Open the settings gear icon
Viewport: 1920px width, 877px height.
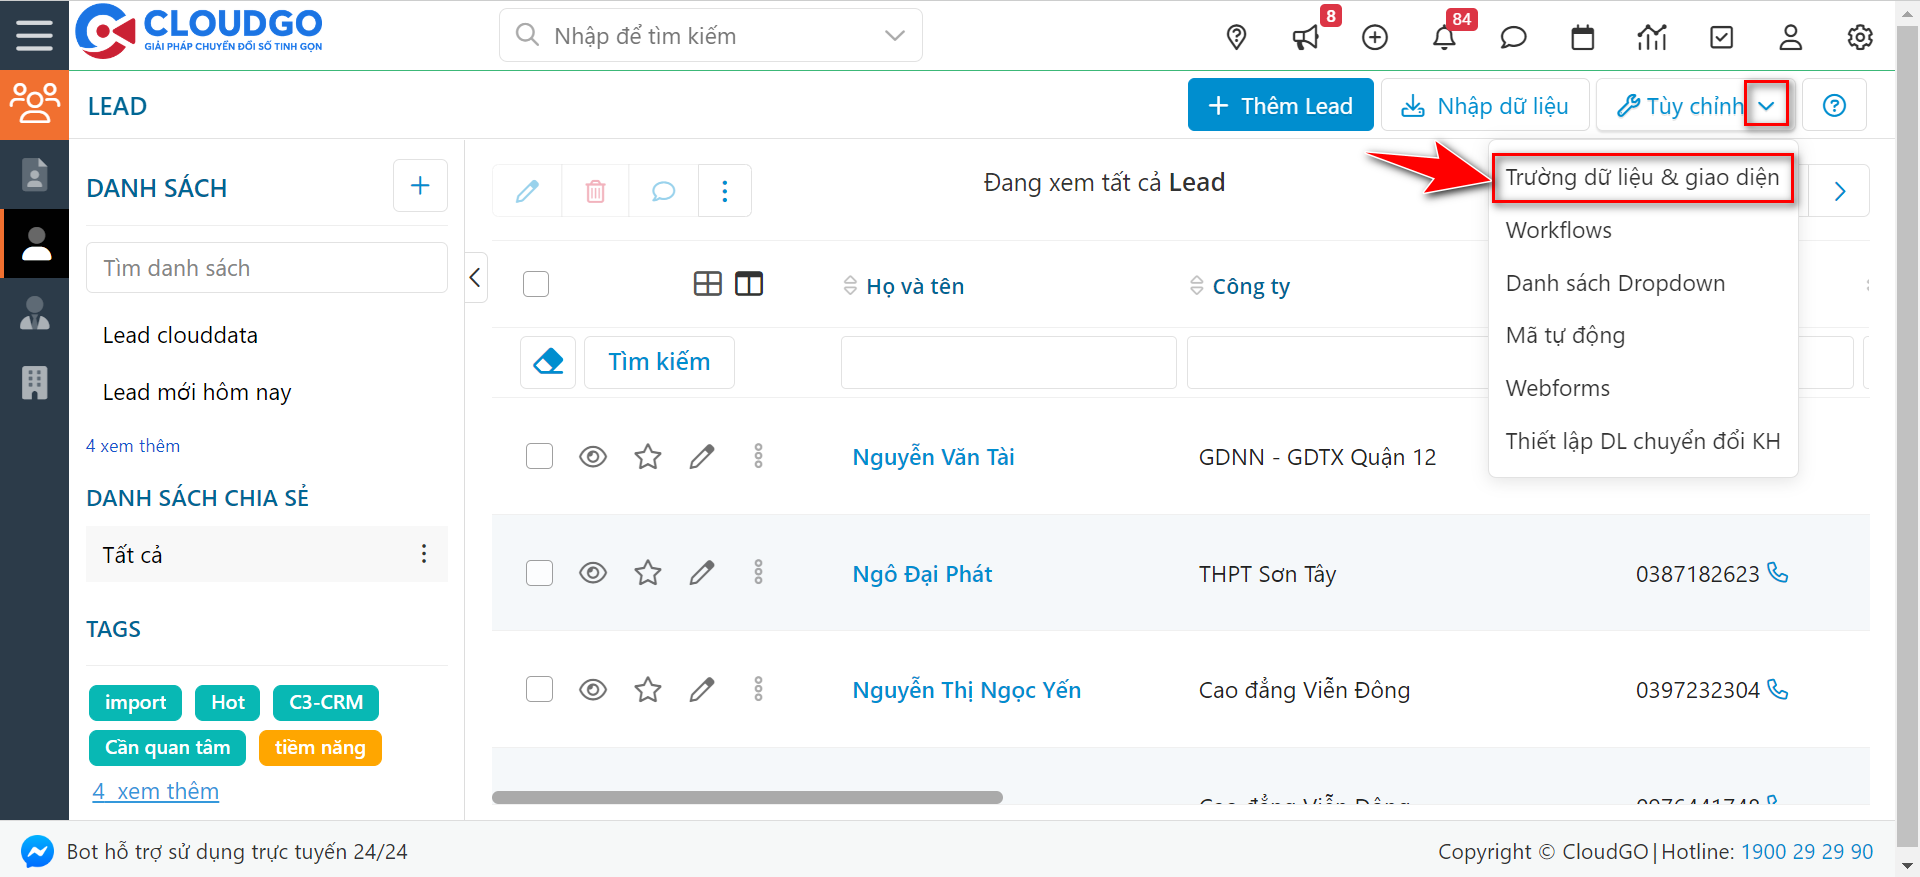tap(1860, 37)
